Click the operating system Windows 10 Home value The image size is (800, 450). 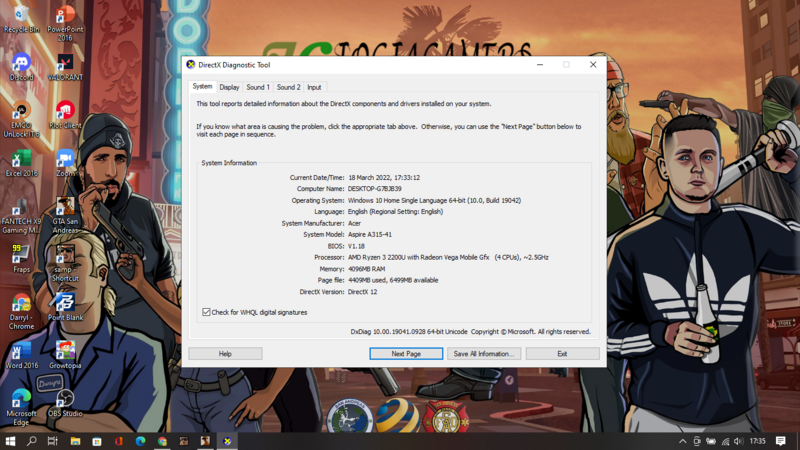[434, 201]
